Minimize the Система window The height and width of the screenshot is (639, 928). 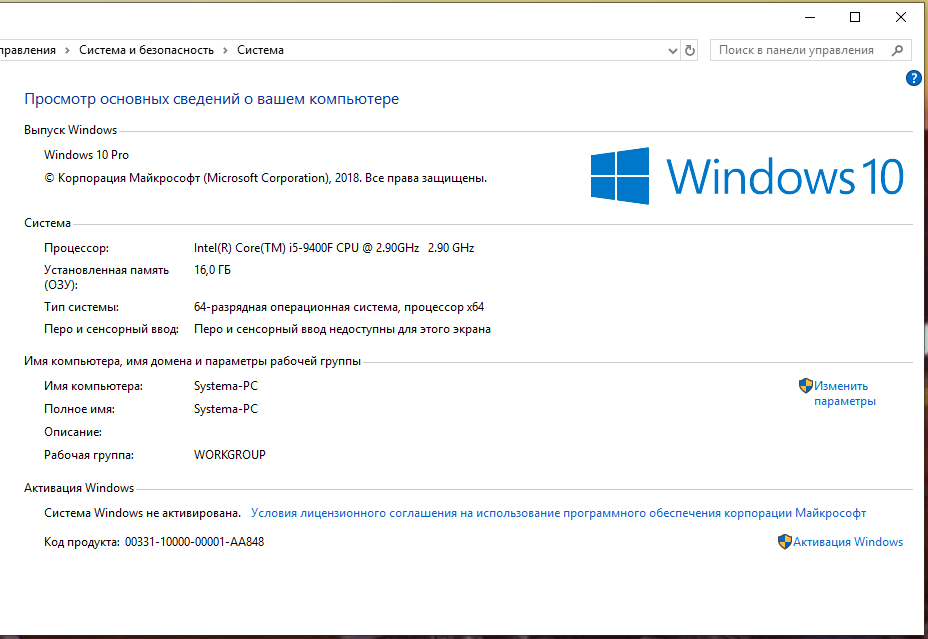(810, 17)
